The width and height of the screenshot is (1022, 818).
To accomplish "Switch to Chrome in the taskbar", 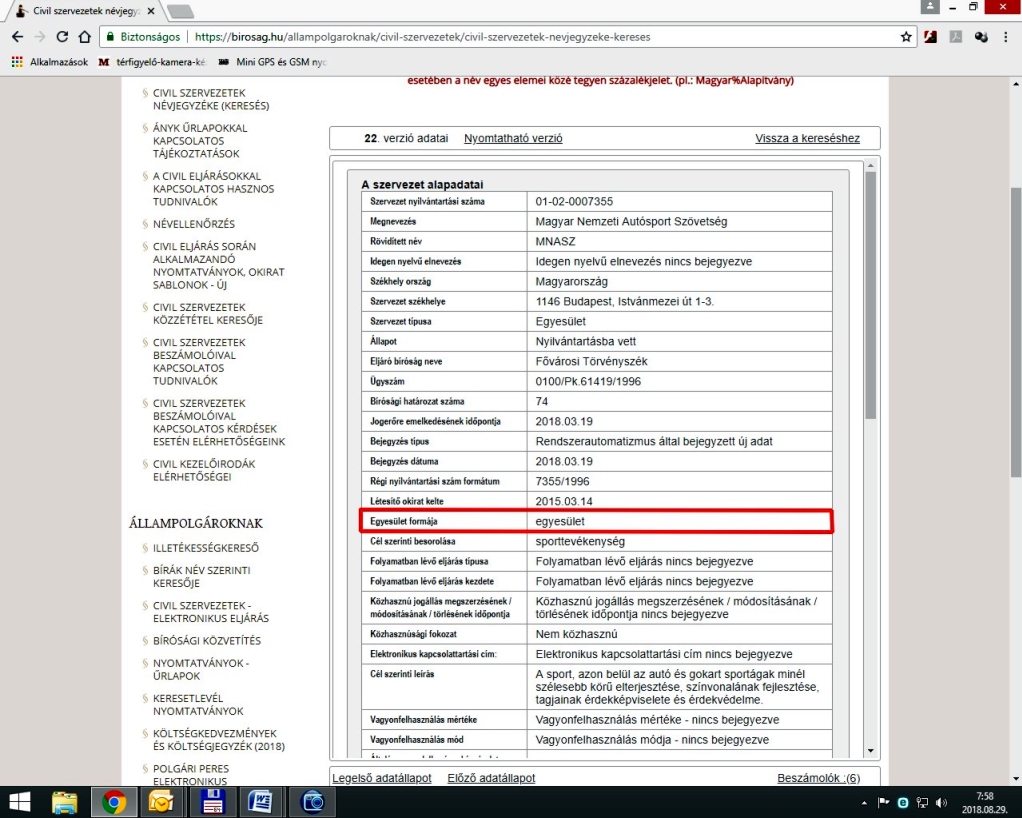I will click(x=113, y=802).
